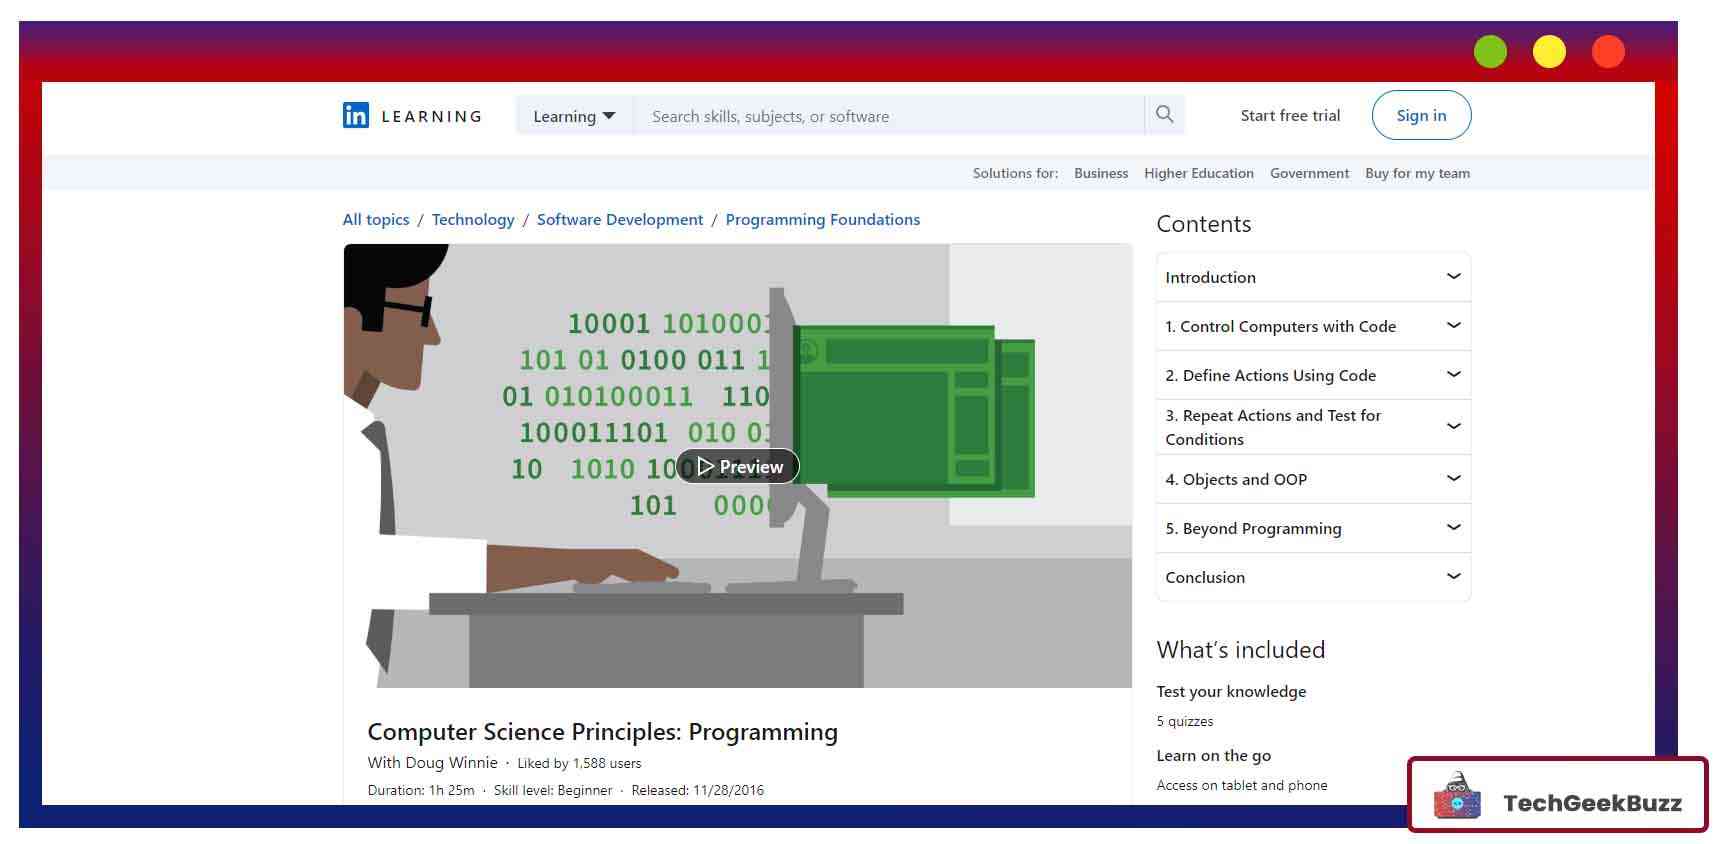Expand Repeat Actions and Test for Conditions
The height and width of the screenshot is (844, 1725).
tap(1313, 427)
